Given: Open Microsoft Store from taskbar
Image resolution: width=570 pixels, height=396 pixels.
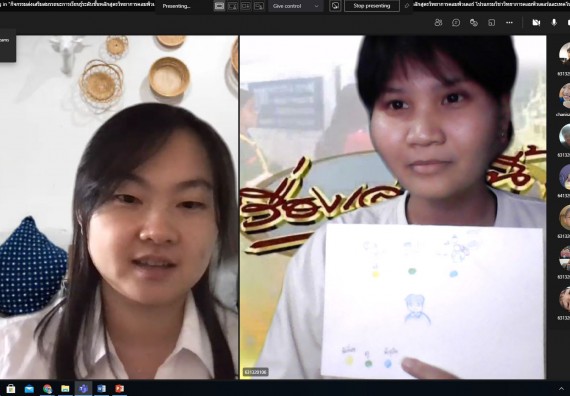Looking at the screenshot, I should pos(11,389).
